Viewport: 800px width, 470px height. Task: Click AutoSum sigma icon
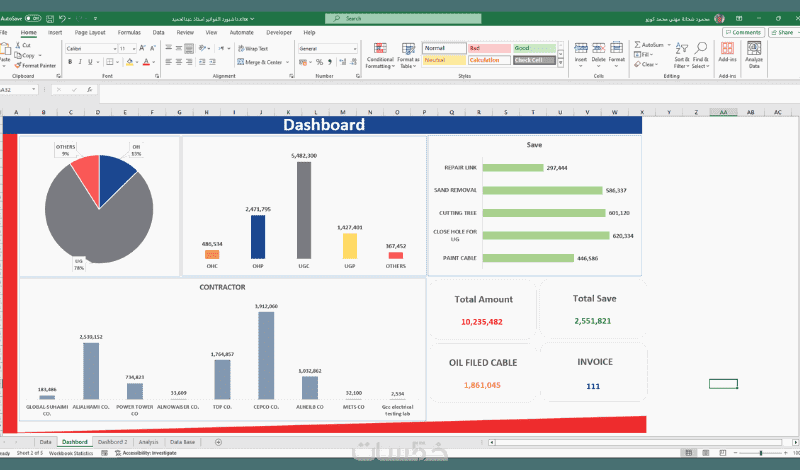point(638,45)
